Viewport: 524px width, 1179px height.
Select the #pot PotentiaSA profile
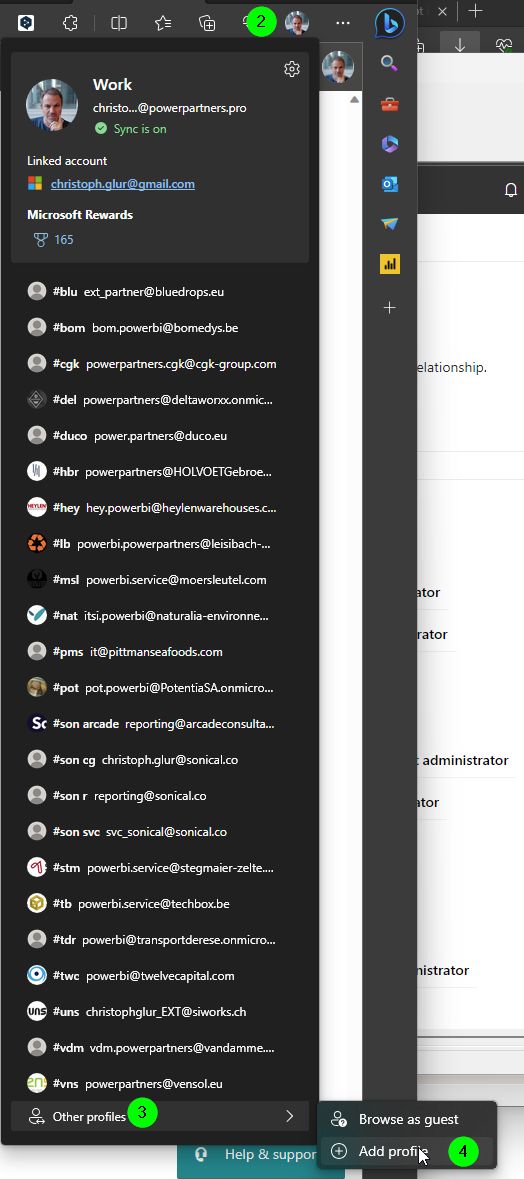160,687
